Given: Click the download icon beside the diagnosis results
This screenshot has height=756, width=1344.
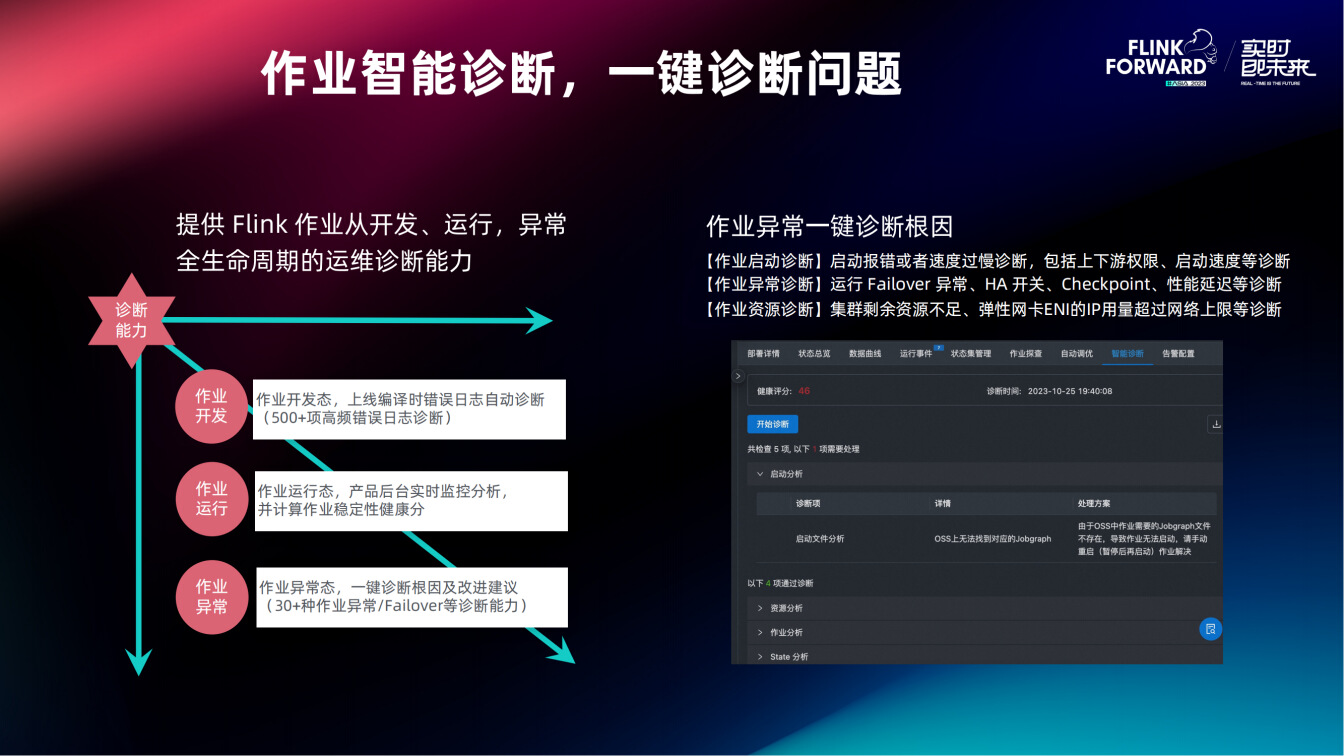Looking at the screenshot, I should click(x=1216, y=424).
